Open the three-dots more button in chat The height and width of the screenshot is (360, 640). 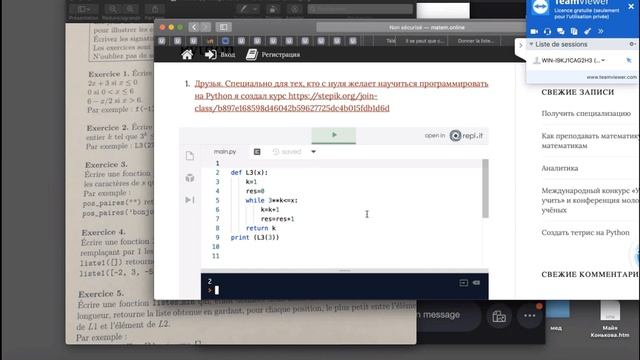click(x=529, y=316)
